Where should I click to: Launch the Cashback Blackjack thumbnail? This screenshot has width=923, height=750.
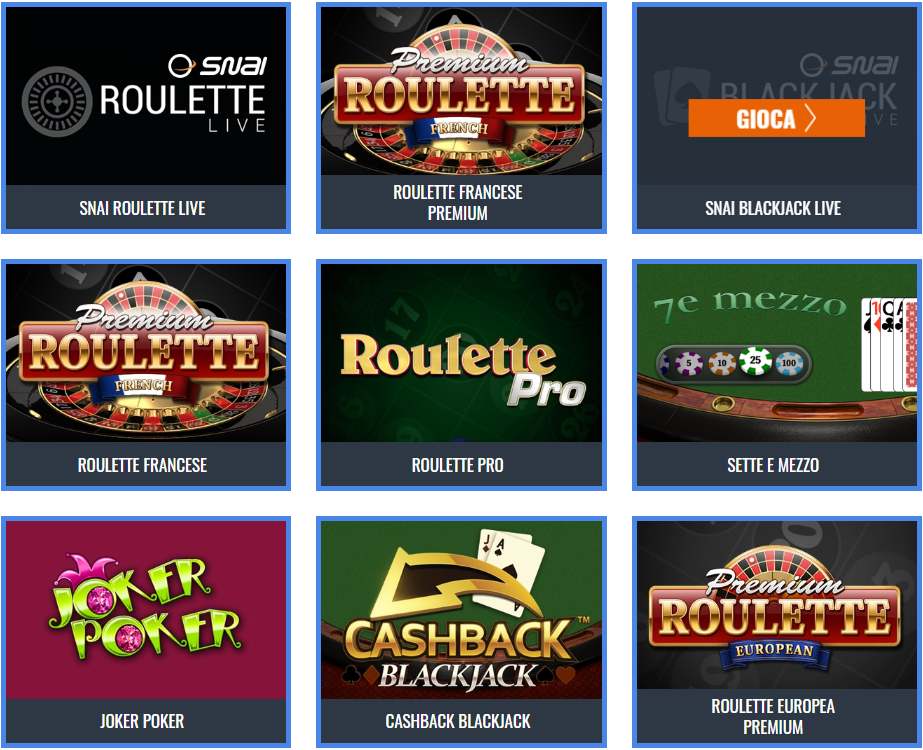point(462,610)
